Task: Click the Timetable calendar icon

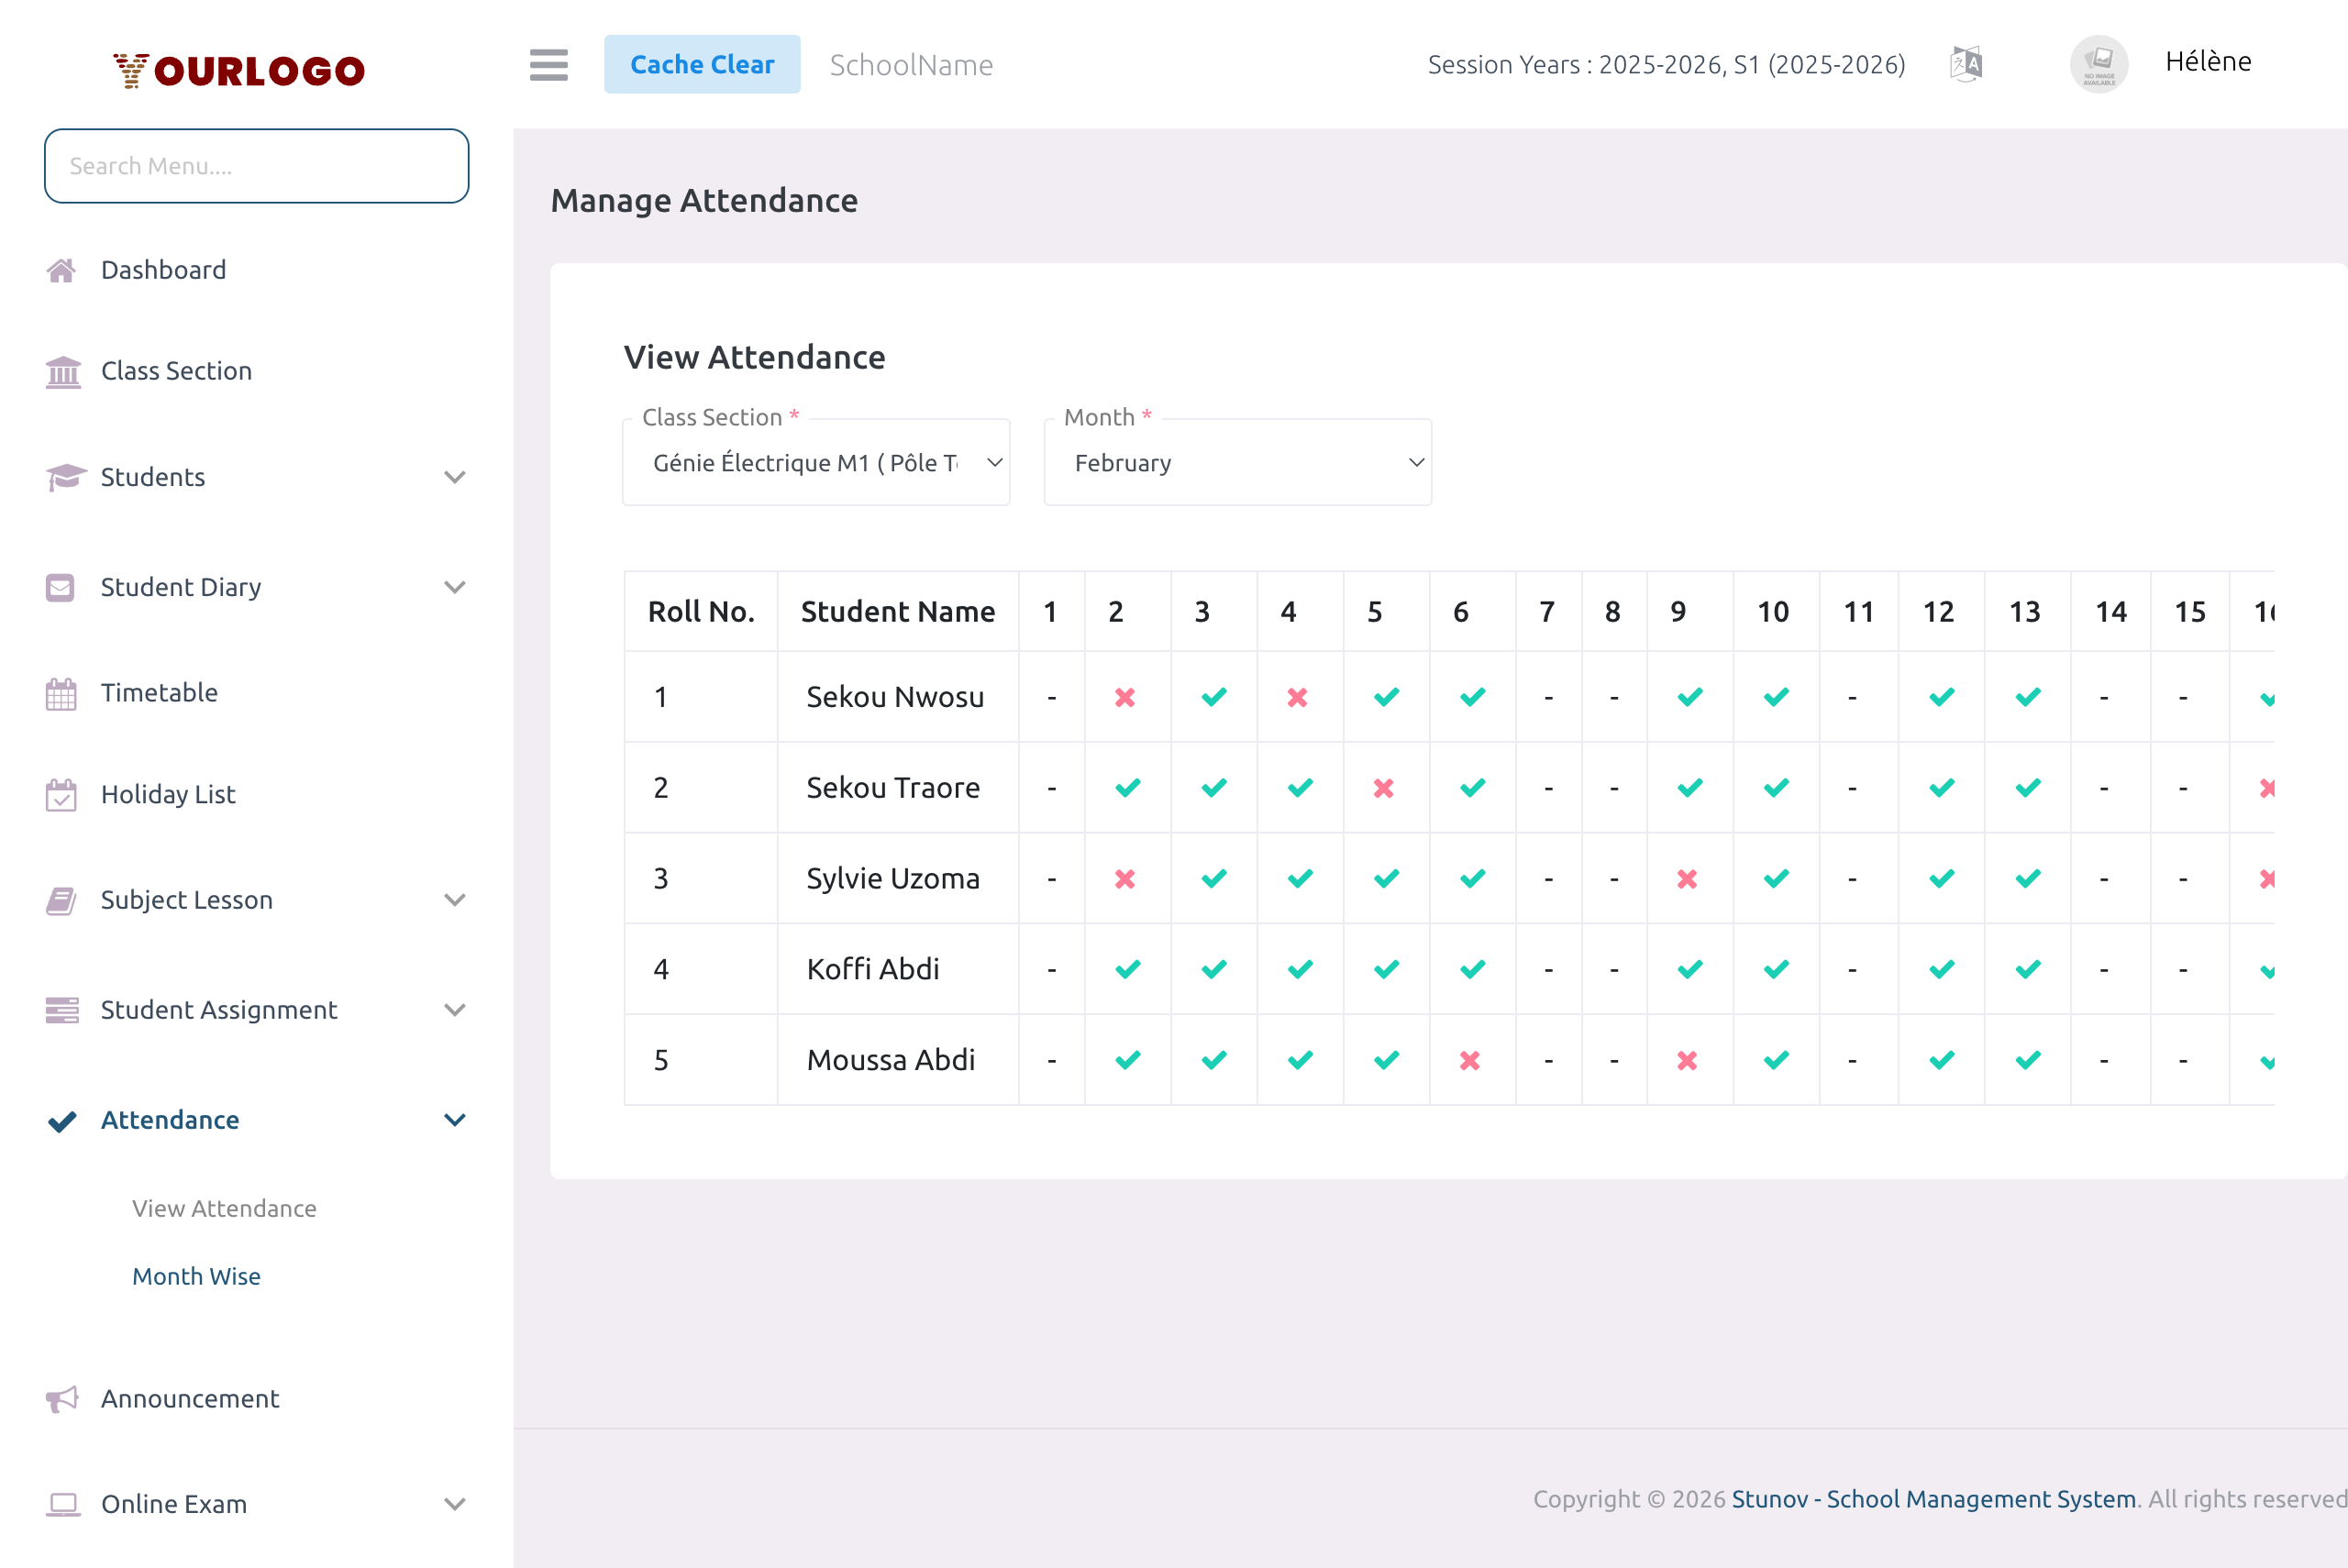Action: tap(61, 693)
